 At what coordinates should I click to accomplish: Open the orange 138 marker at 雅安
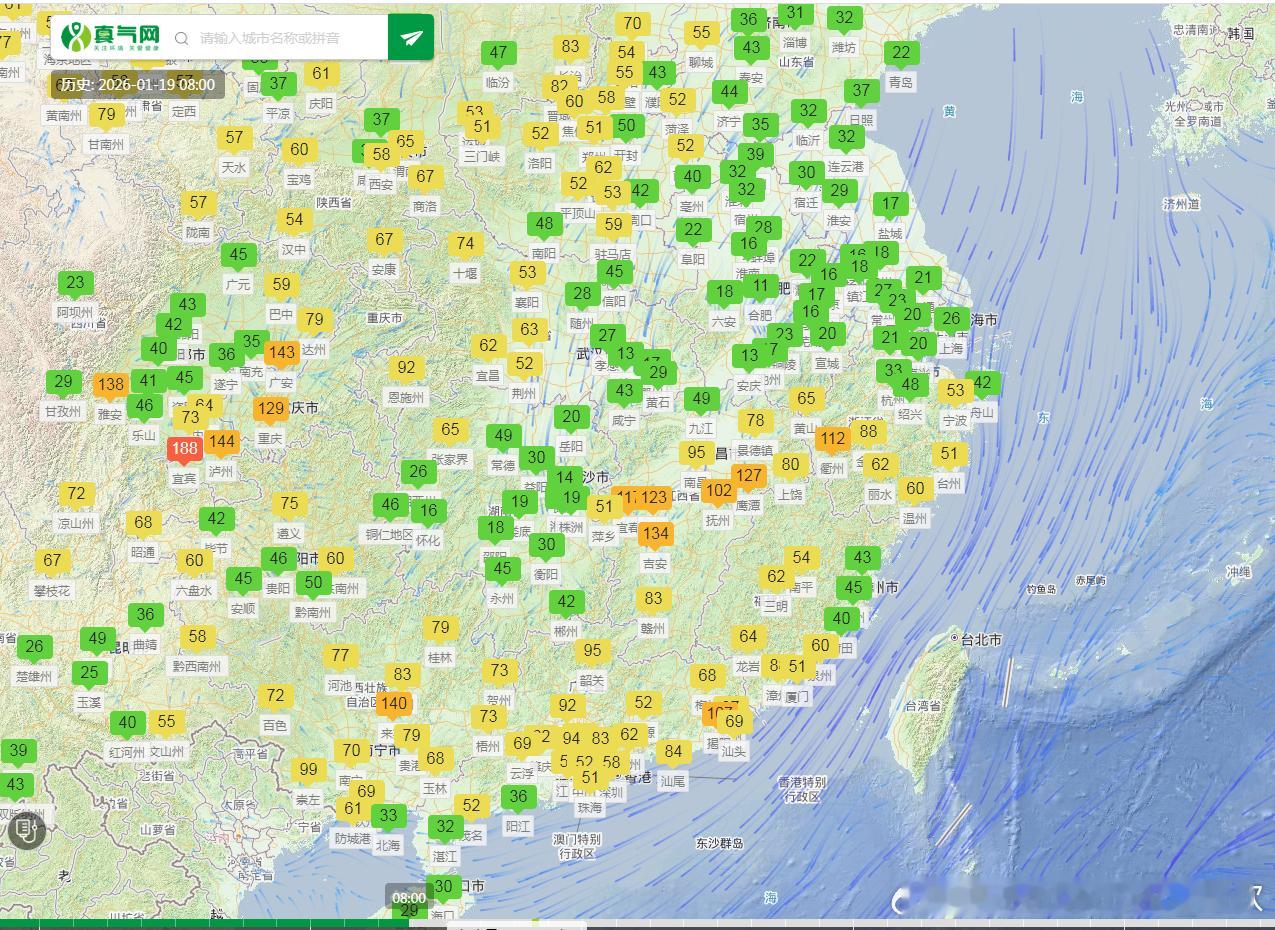(111, 384)
